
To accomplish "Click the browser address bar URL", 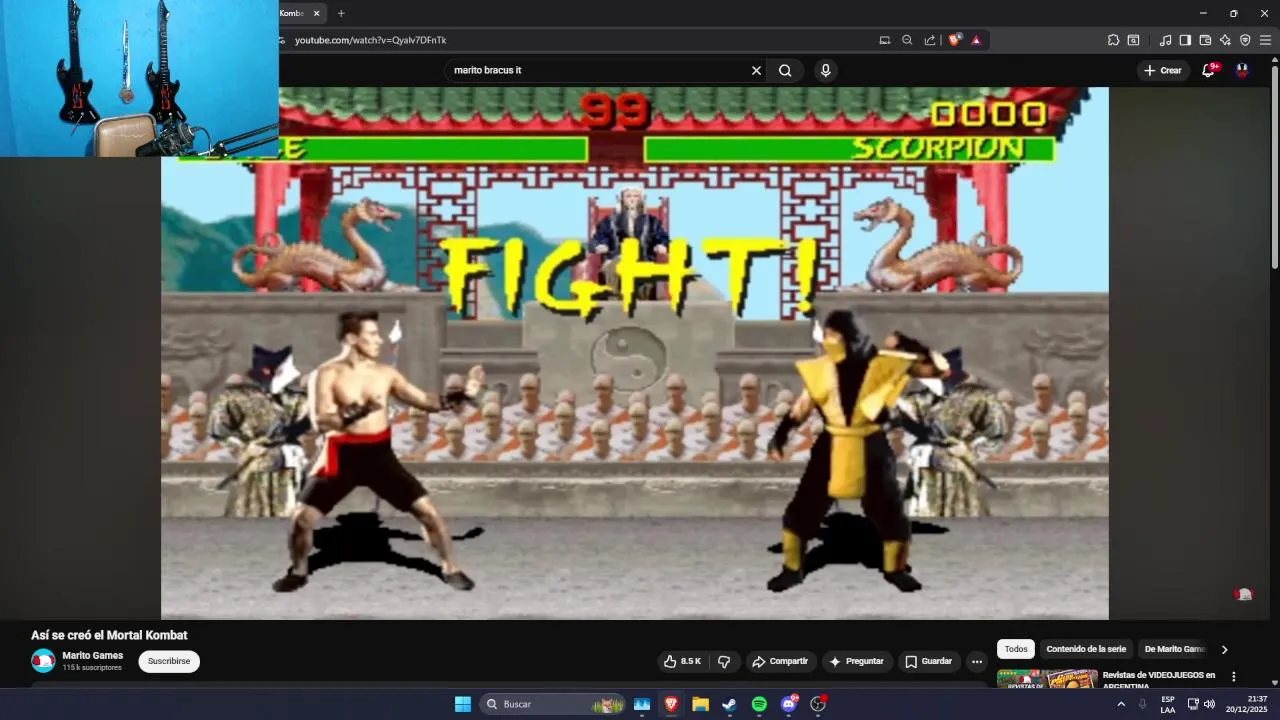I will (x=371, y=40).
